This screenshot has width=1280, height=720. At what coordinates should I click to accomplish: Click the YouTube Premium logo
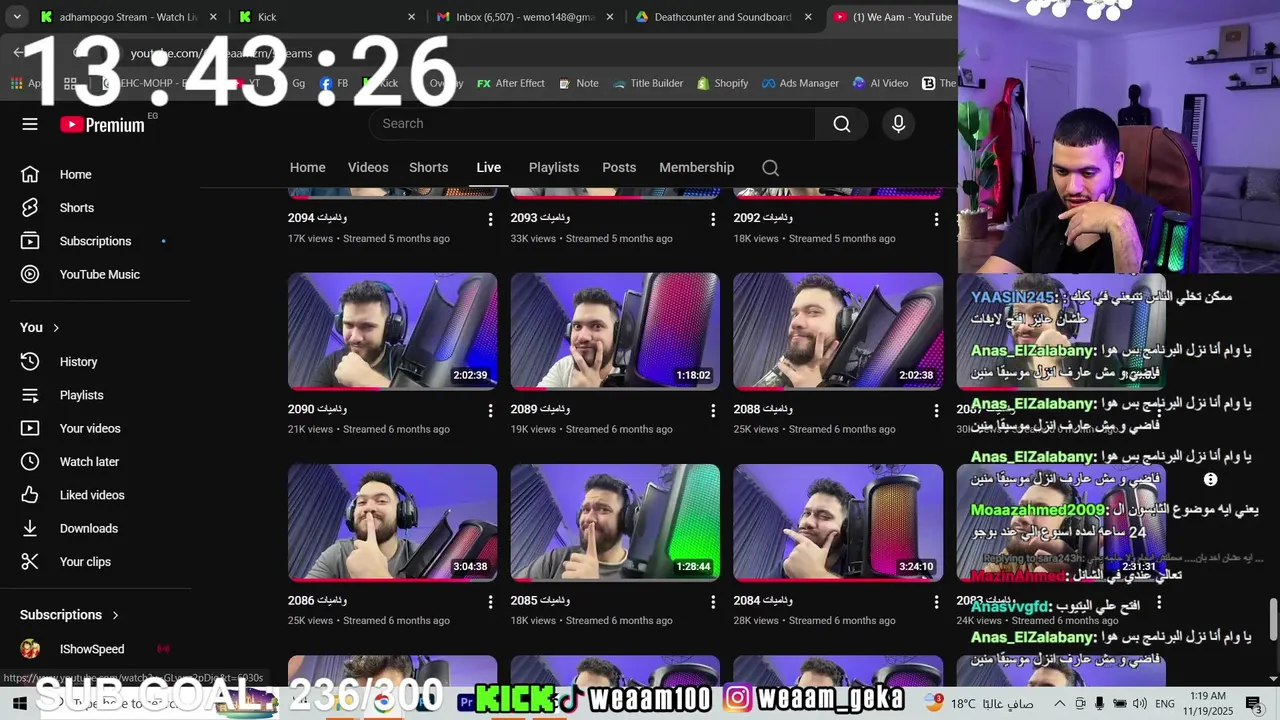(102, 125)
